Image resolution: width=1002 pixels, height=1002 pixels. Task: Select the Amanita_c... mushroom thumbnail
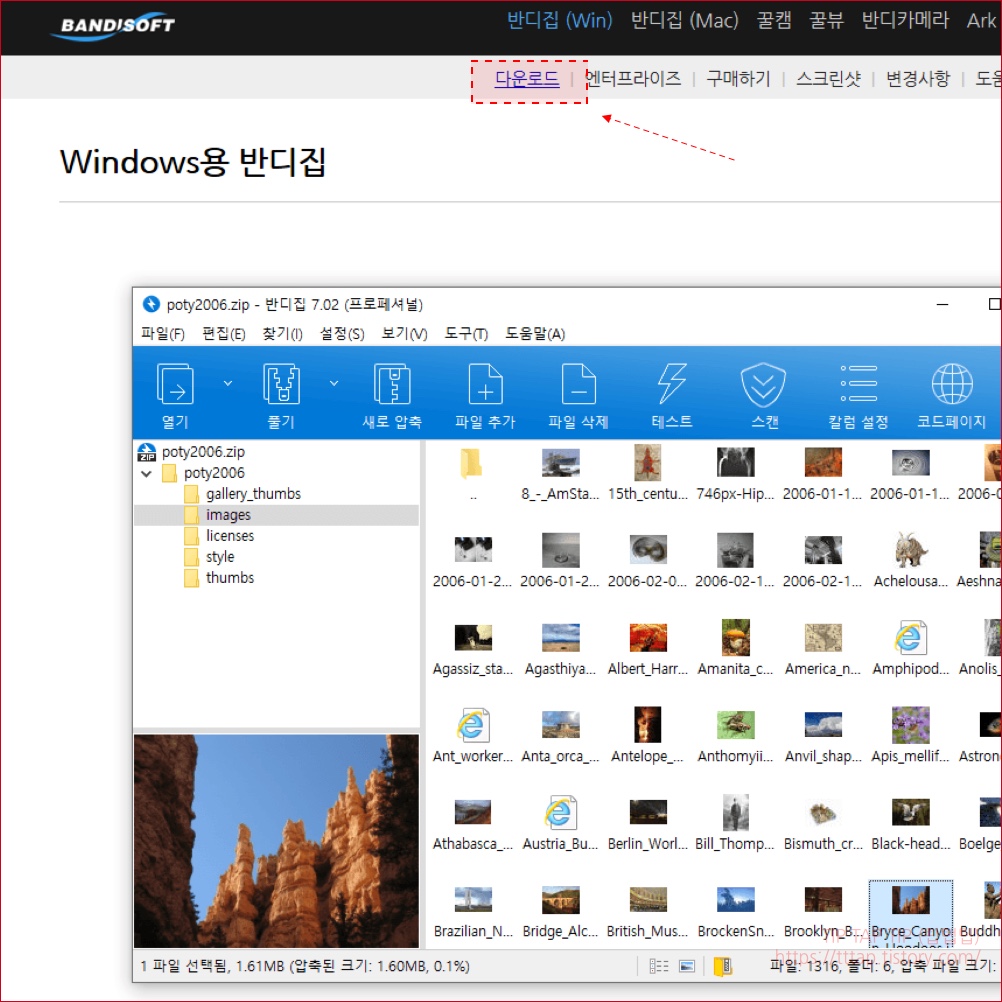click(736, 637)
